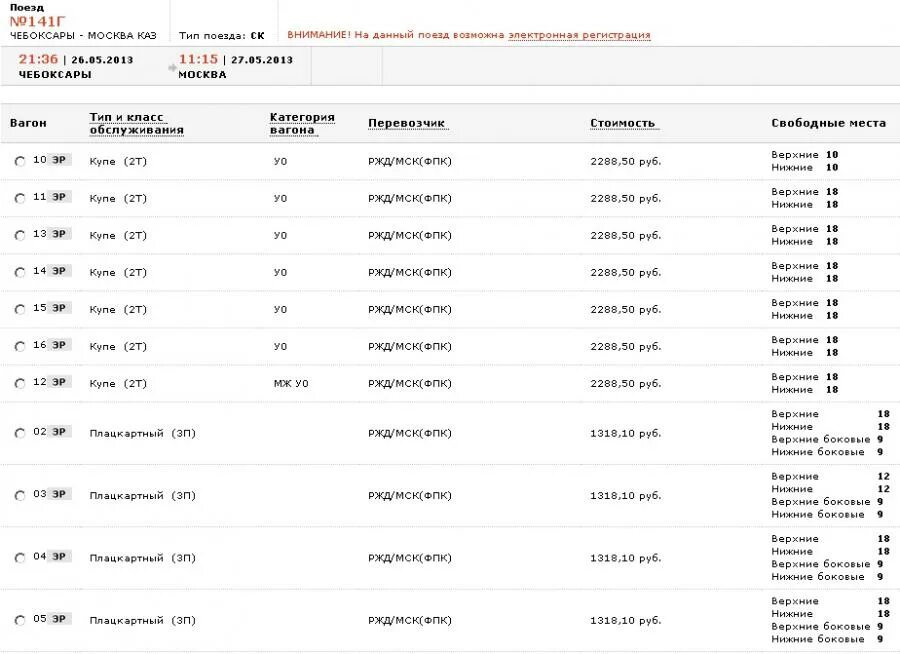Click the МЖ УО category of wagon 12
The image size is (900, 654).
point(291,384)
